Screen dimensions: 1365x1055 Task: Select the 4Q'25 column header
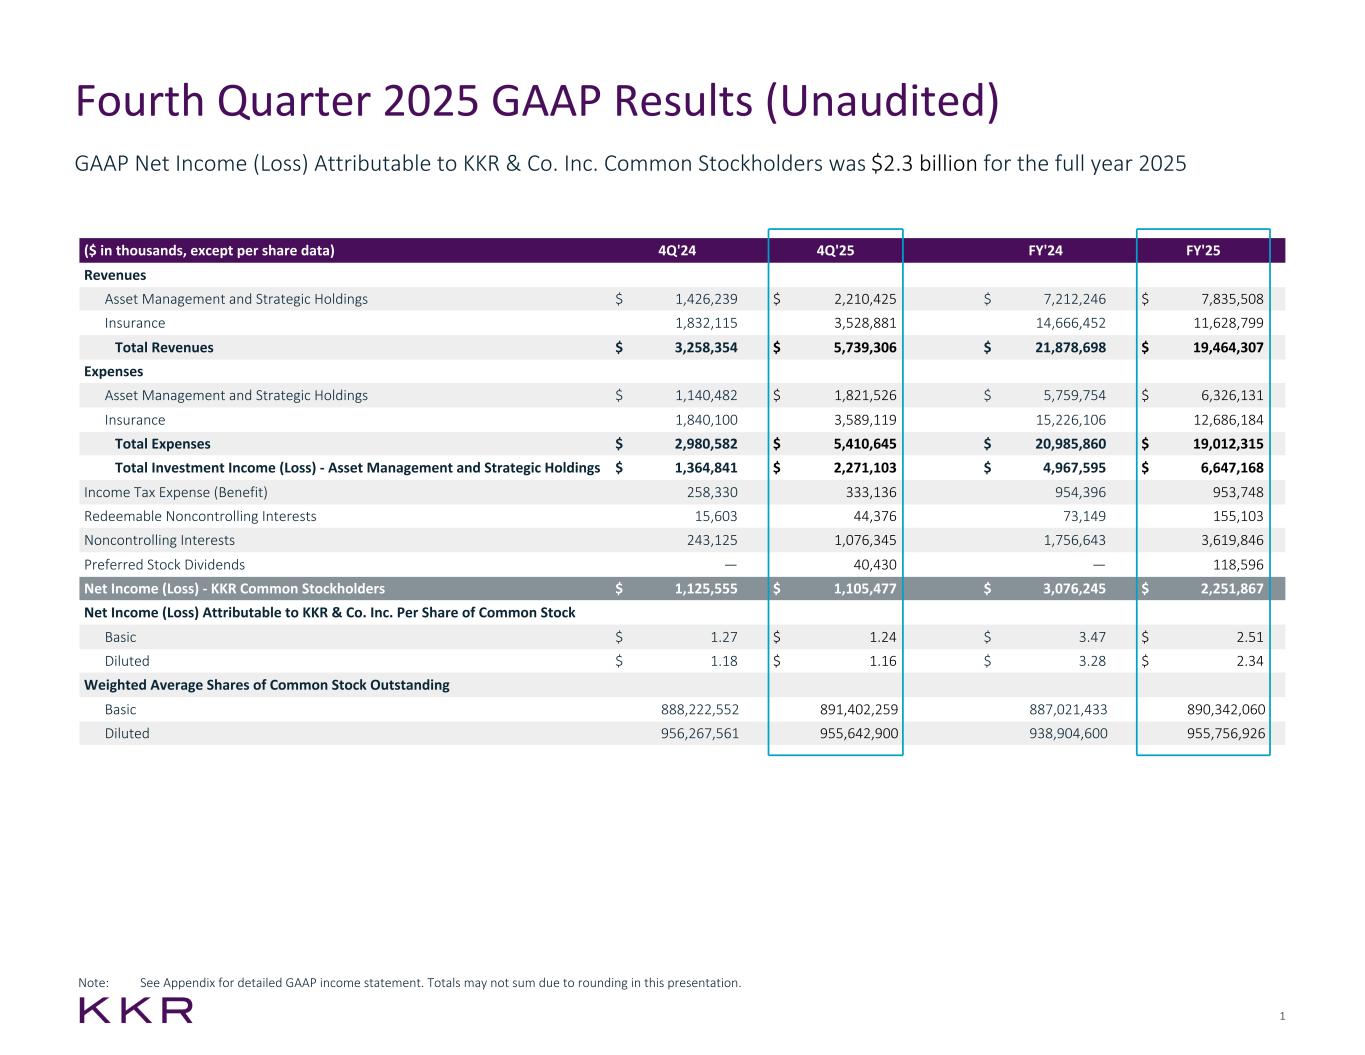click(835, 251)
